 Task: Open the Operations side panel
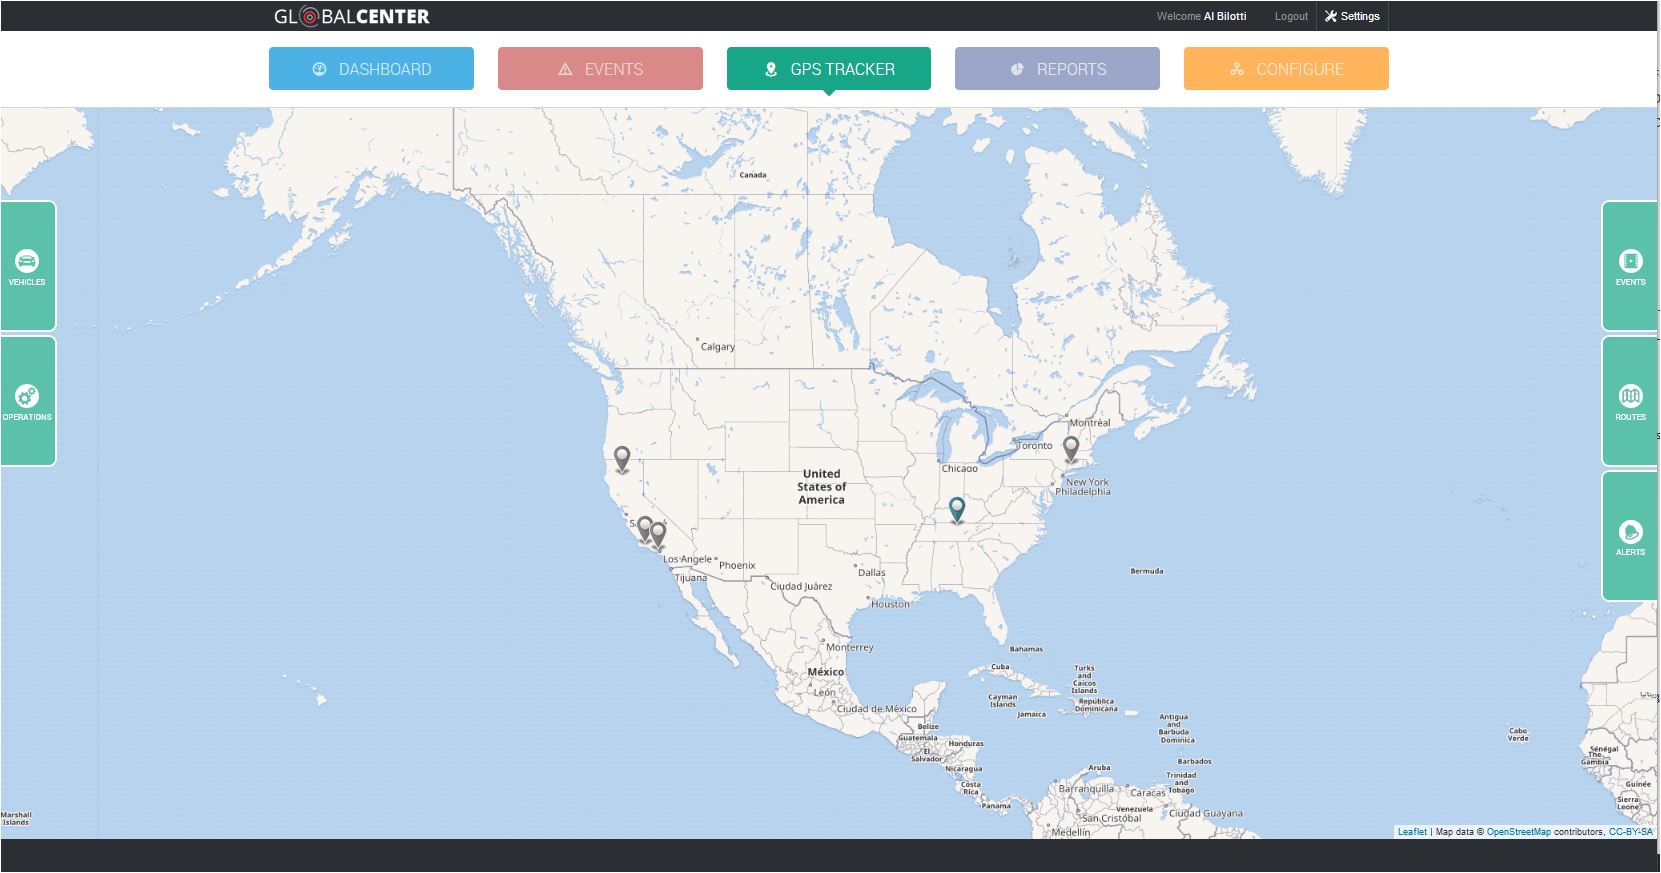click(27, 401)
